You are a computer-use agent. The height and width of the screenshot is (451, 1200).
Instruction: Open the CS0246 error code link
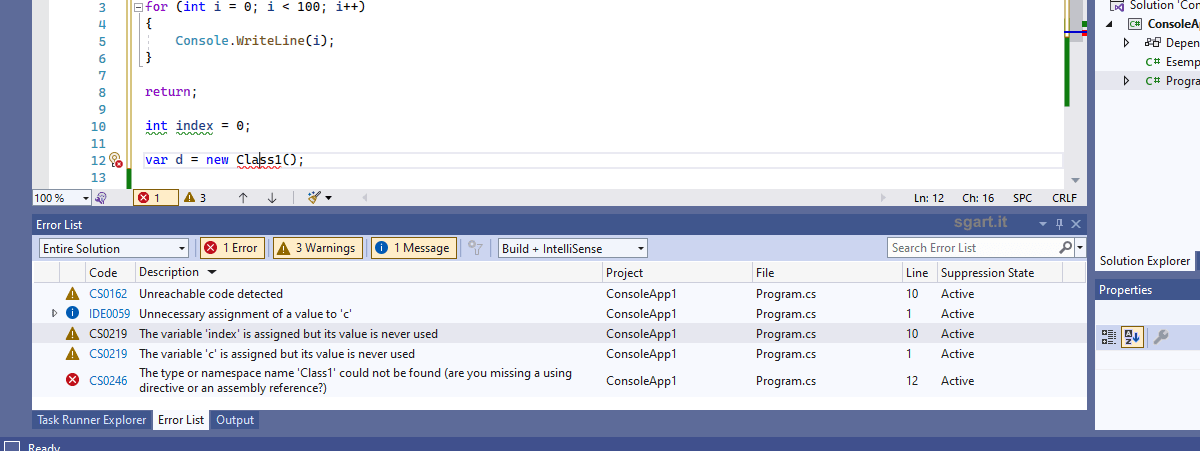point(108,380)
